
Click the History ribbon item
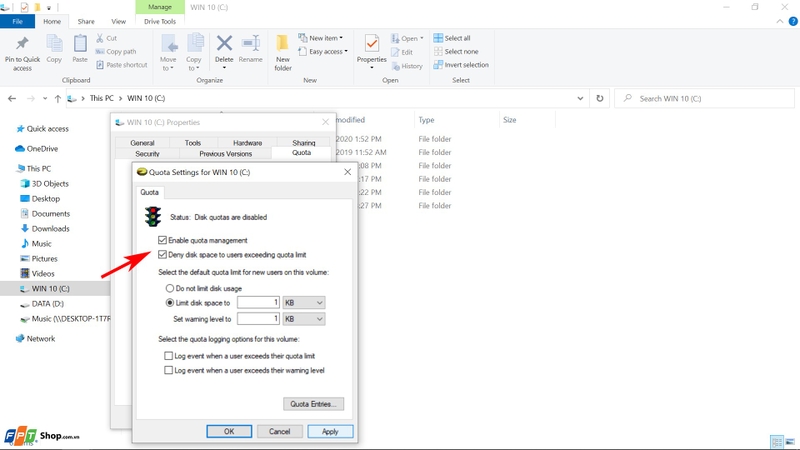click(x=407, y=66)
